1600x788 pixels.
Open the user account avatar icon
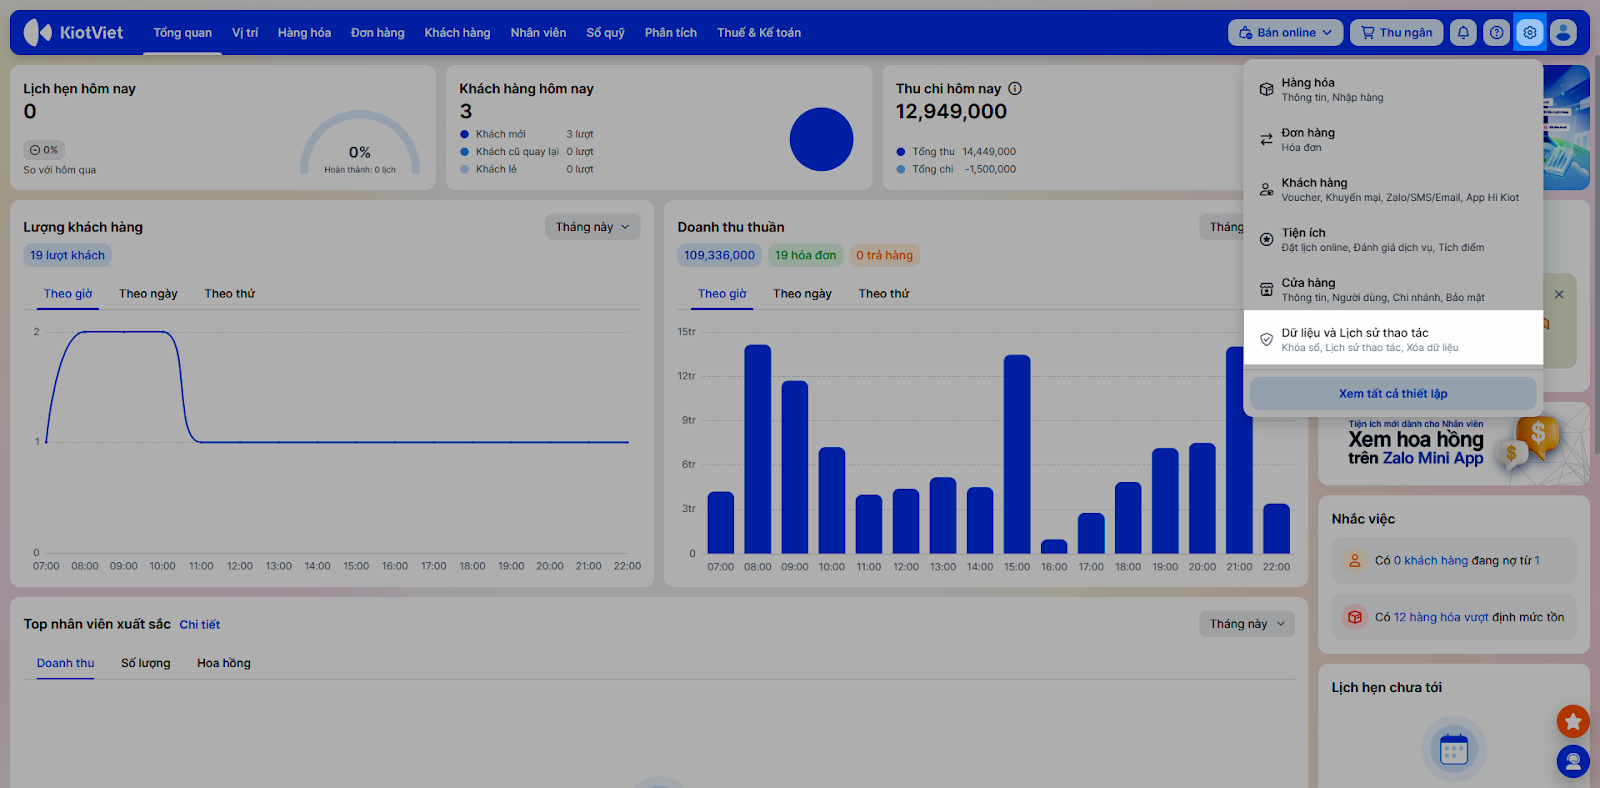coord(1563,32)
